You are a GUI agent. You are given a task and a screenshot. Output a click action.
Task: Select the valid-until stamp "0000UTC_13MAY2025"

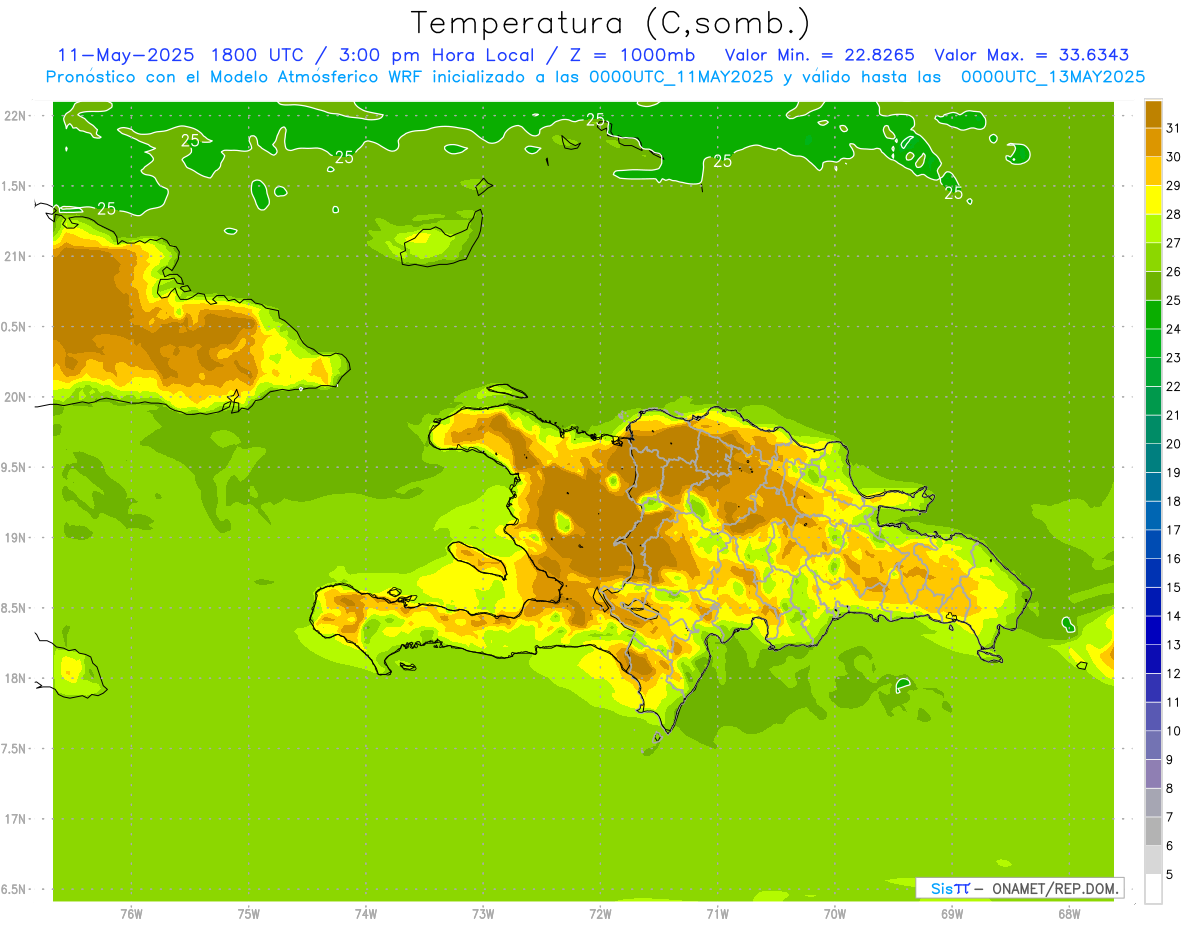point(1053,77)
